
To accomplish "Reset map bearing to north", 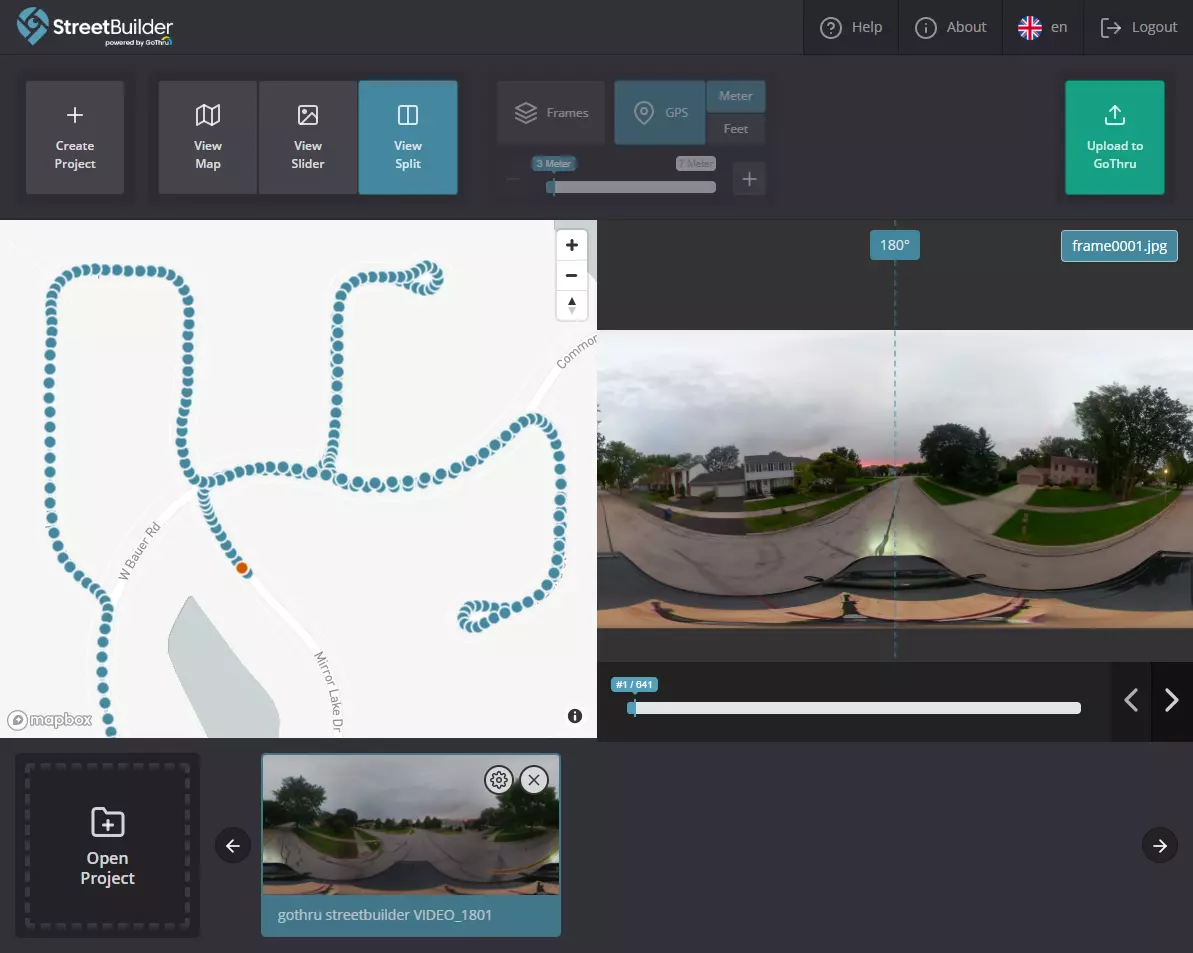I will tap(572, 305).
